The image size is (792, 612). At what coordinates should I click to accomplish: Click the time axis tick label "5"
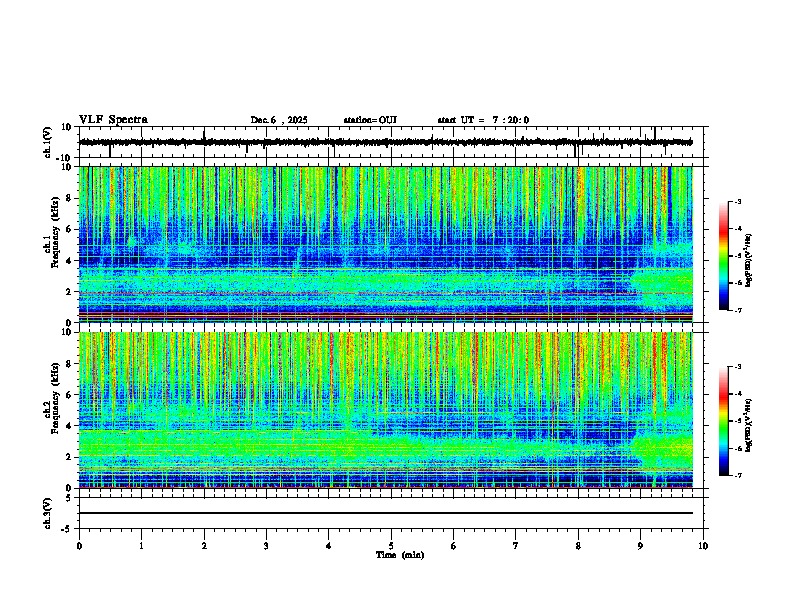click(x=391, y=546)
